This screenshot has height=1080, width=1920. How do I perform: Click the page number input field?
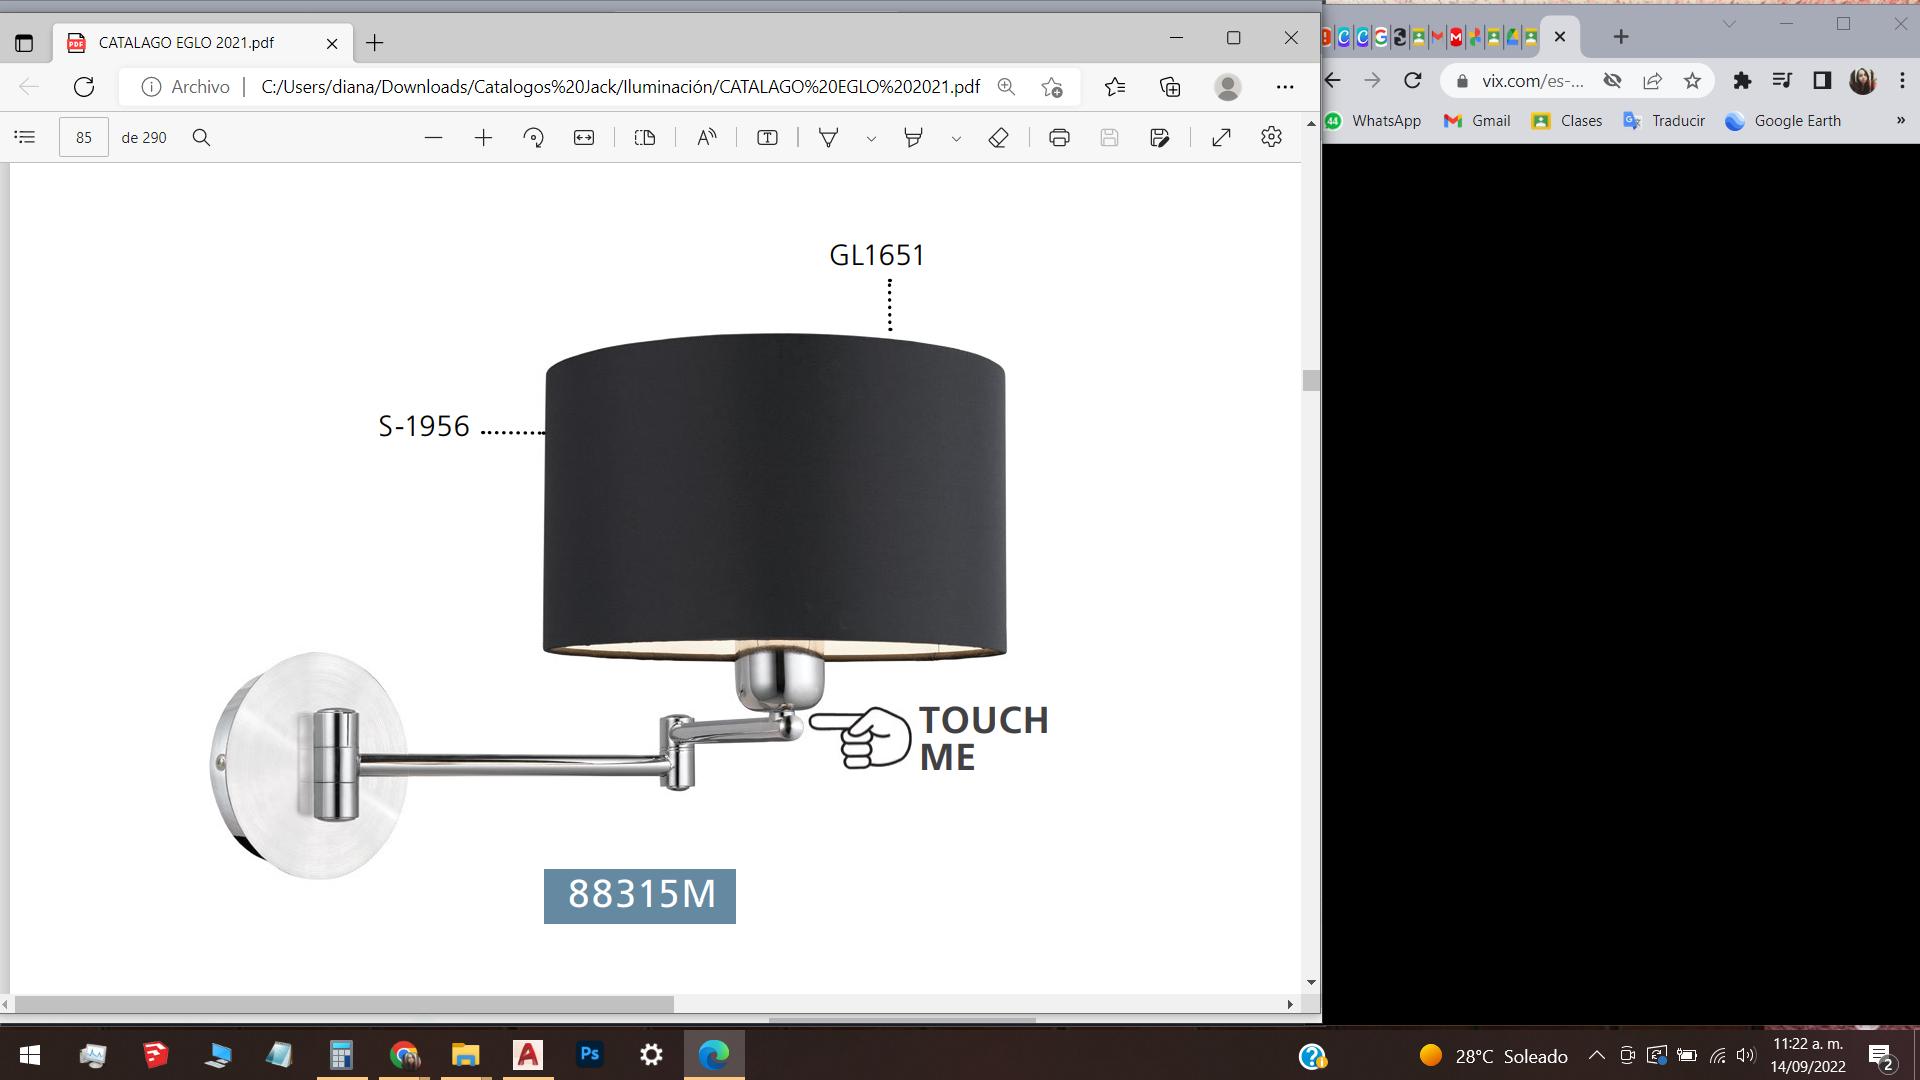click(84, 138)
